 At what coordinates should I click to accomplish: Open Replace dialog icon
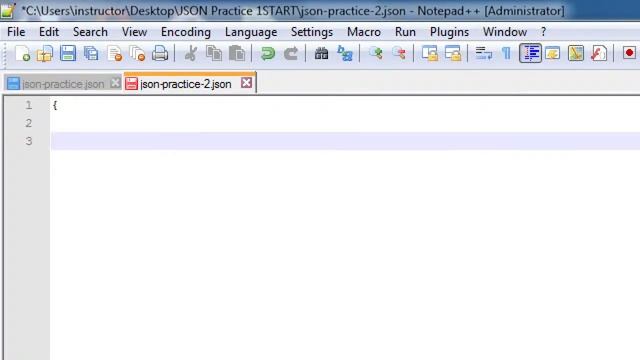344,53
